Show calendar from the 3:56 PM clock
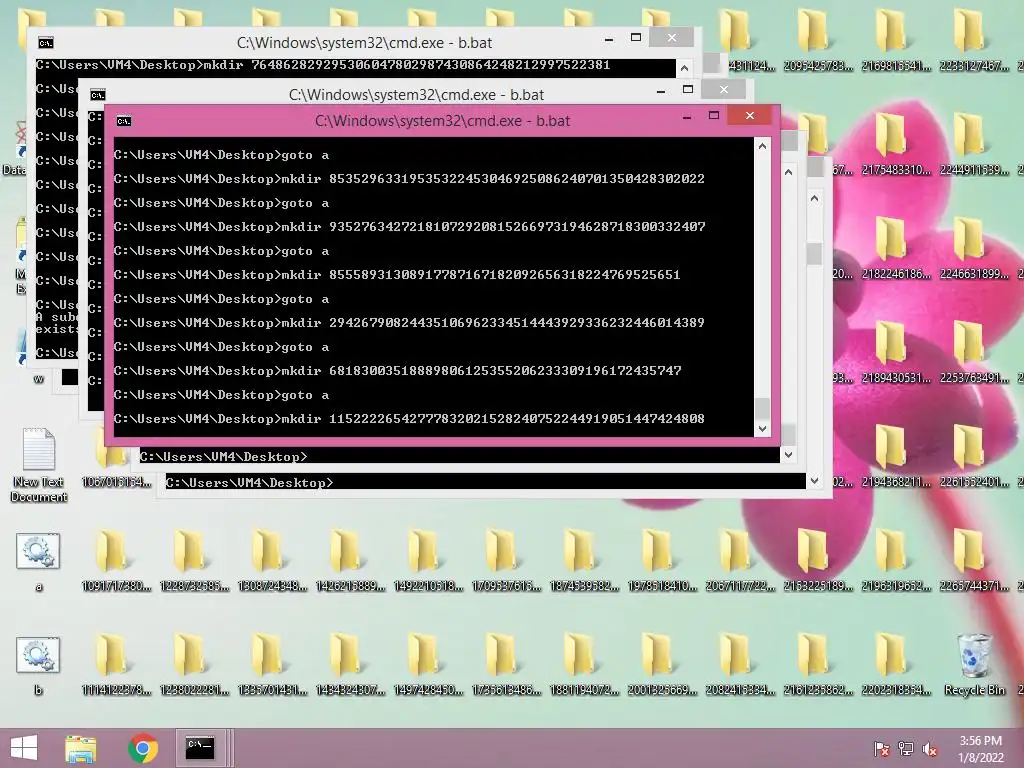Screen dimensions: 1024x768 (980, 749)
